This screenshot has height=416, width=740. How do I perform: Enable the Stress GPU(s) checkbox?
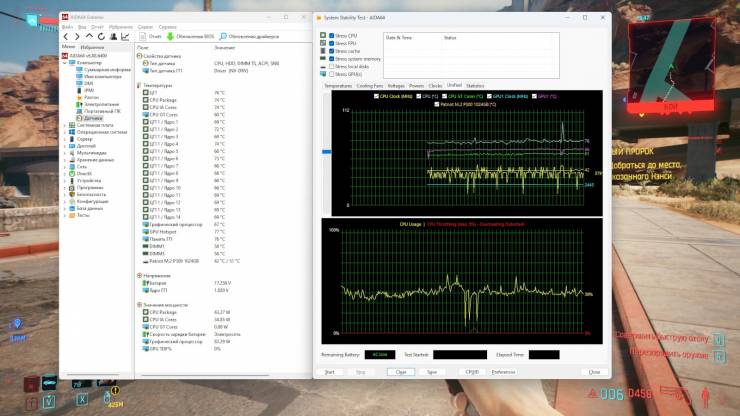(332, 74)
